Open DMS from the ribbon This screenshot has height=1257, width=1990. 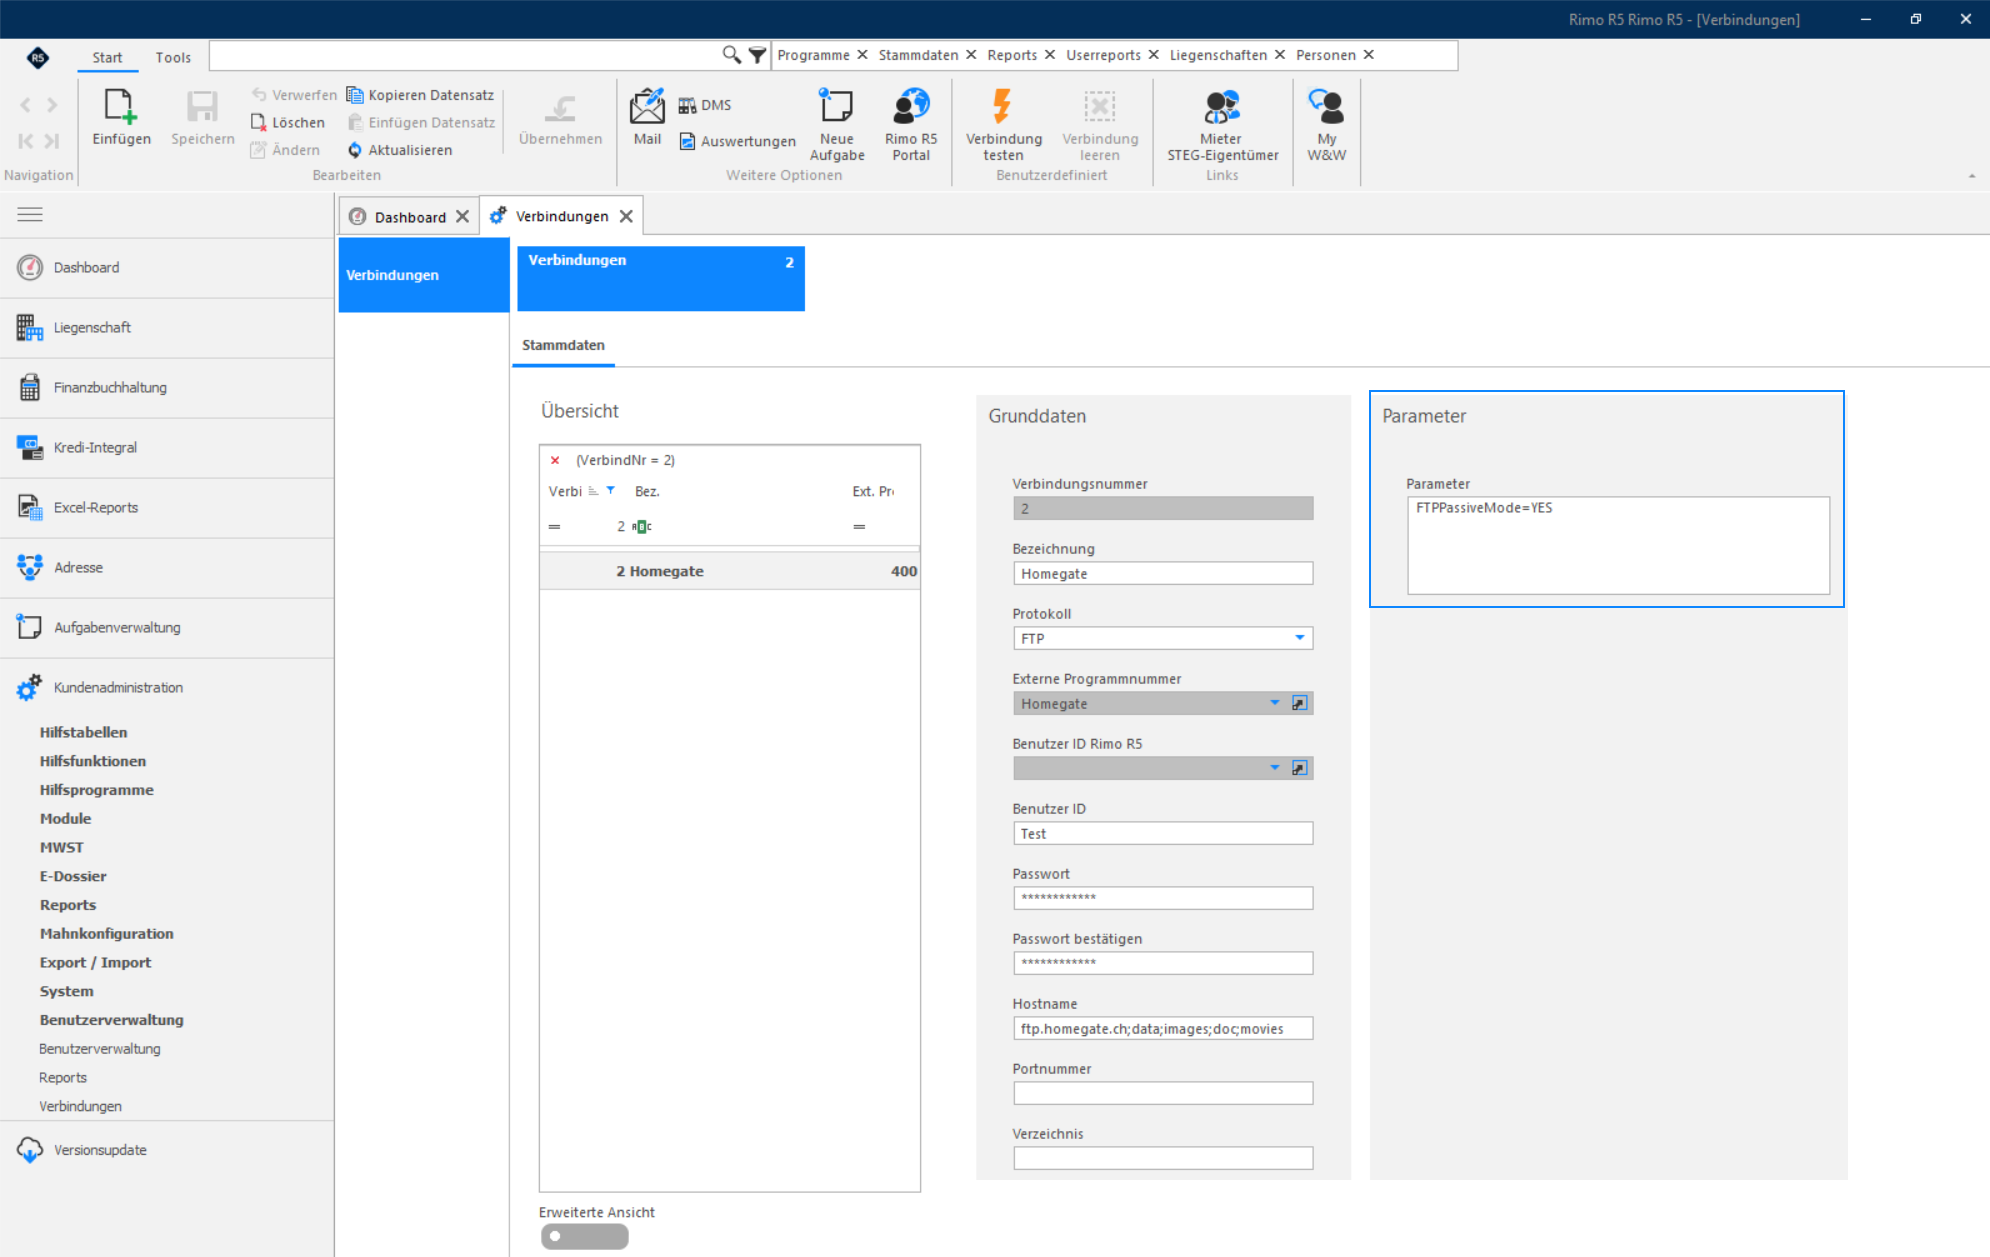pos(705,105)
